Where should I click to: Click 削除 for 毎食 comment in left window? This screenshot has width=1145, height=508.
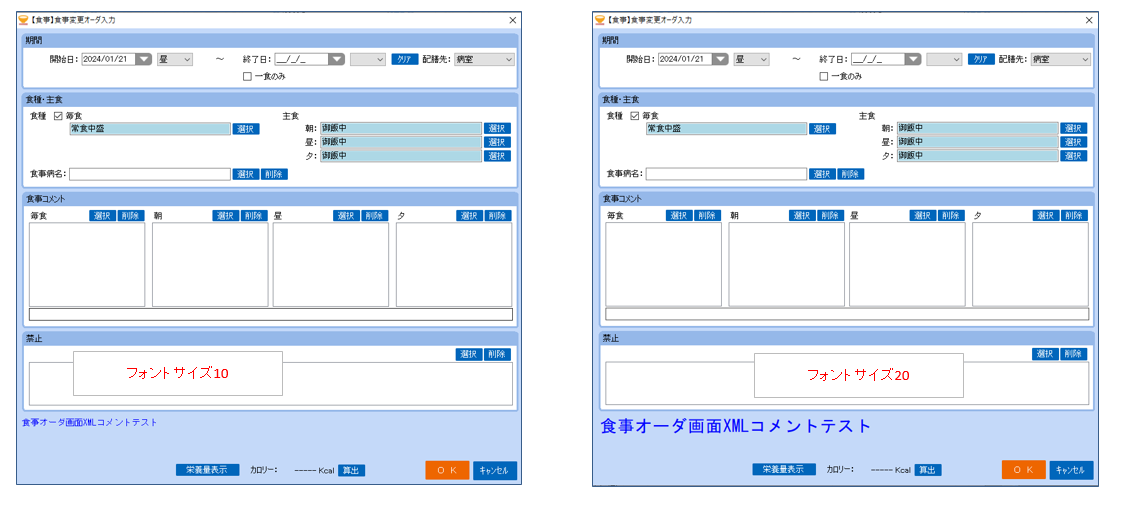[x=131, y=215]
